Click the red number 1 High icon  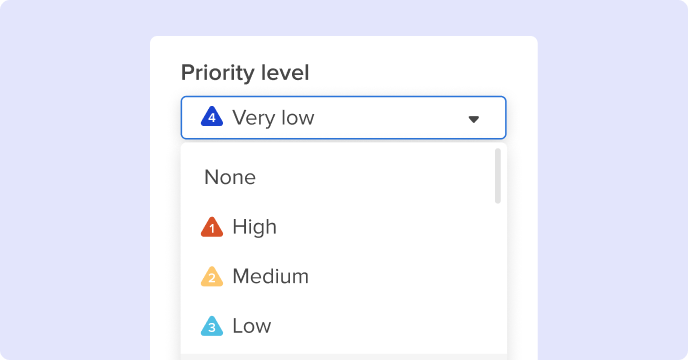coord(212,227)
